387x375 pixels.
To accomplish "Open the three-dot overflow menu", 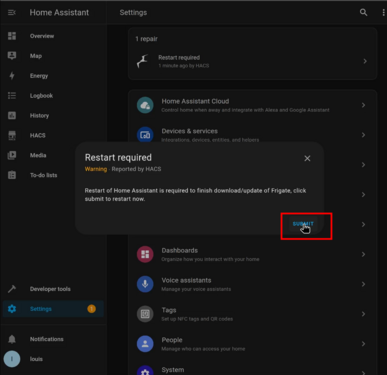I will click(383, 12).
